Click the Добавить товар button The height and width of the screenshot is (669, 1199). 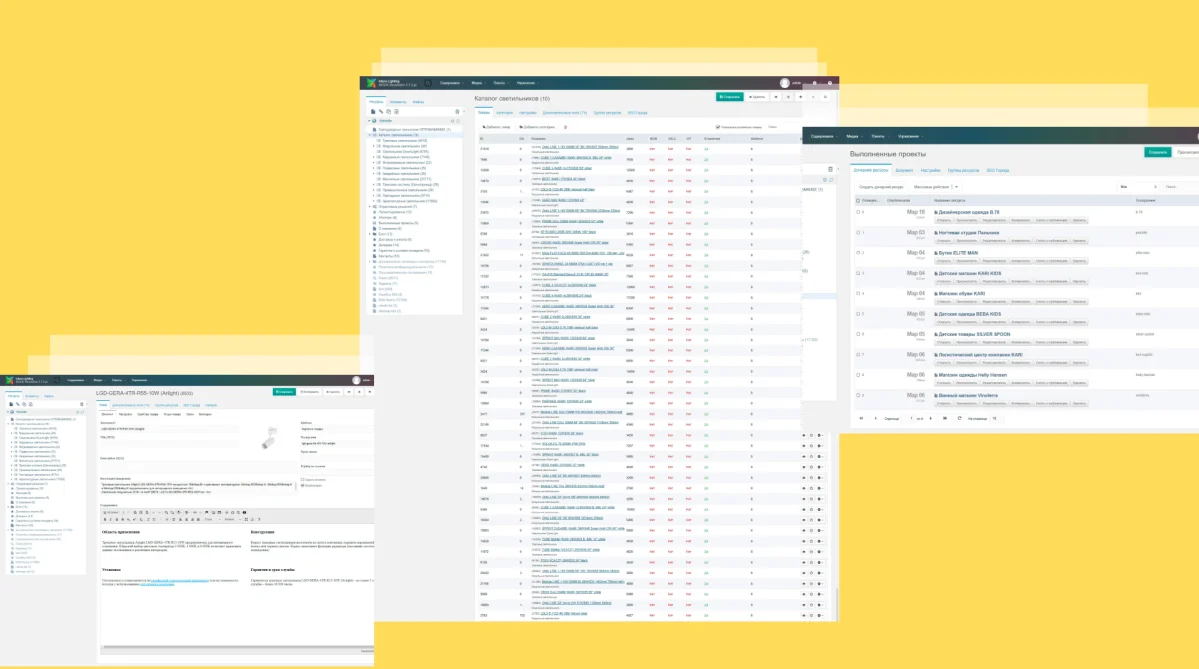(x=497, y=127)
